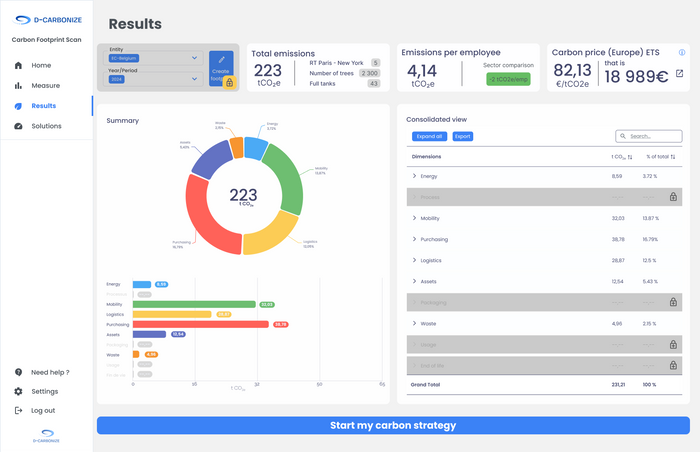Click the red Purchasing donut segment
This screenshot has width=700, height=452.
click(205, 221)
